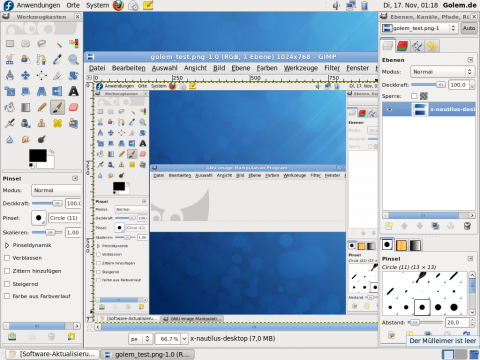Screen dimensions: 480x360
Task: Open the Modus dropdown in Pinsel tool options
Action: click(x=56, y=190)
